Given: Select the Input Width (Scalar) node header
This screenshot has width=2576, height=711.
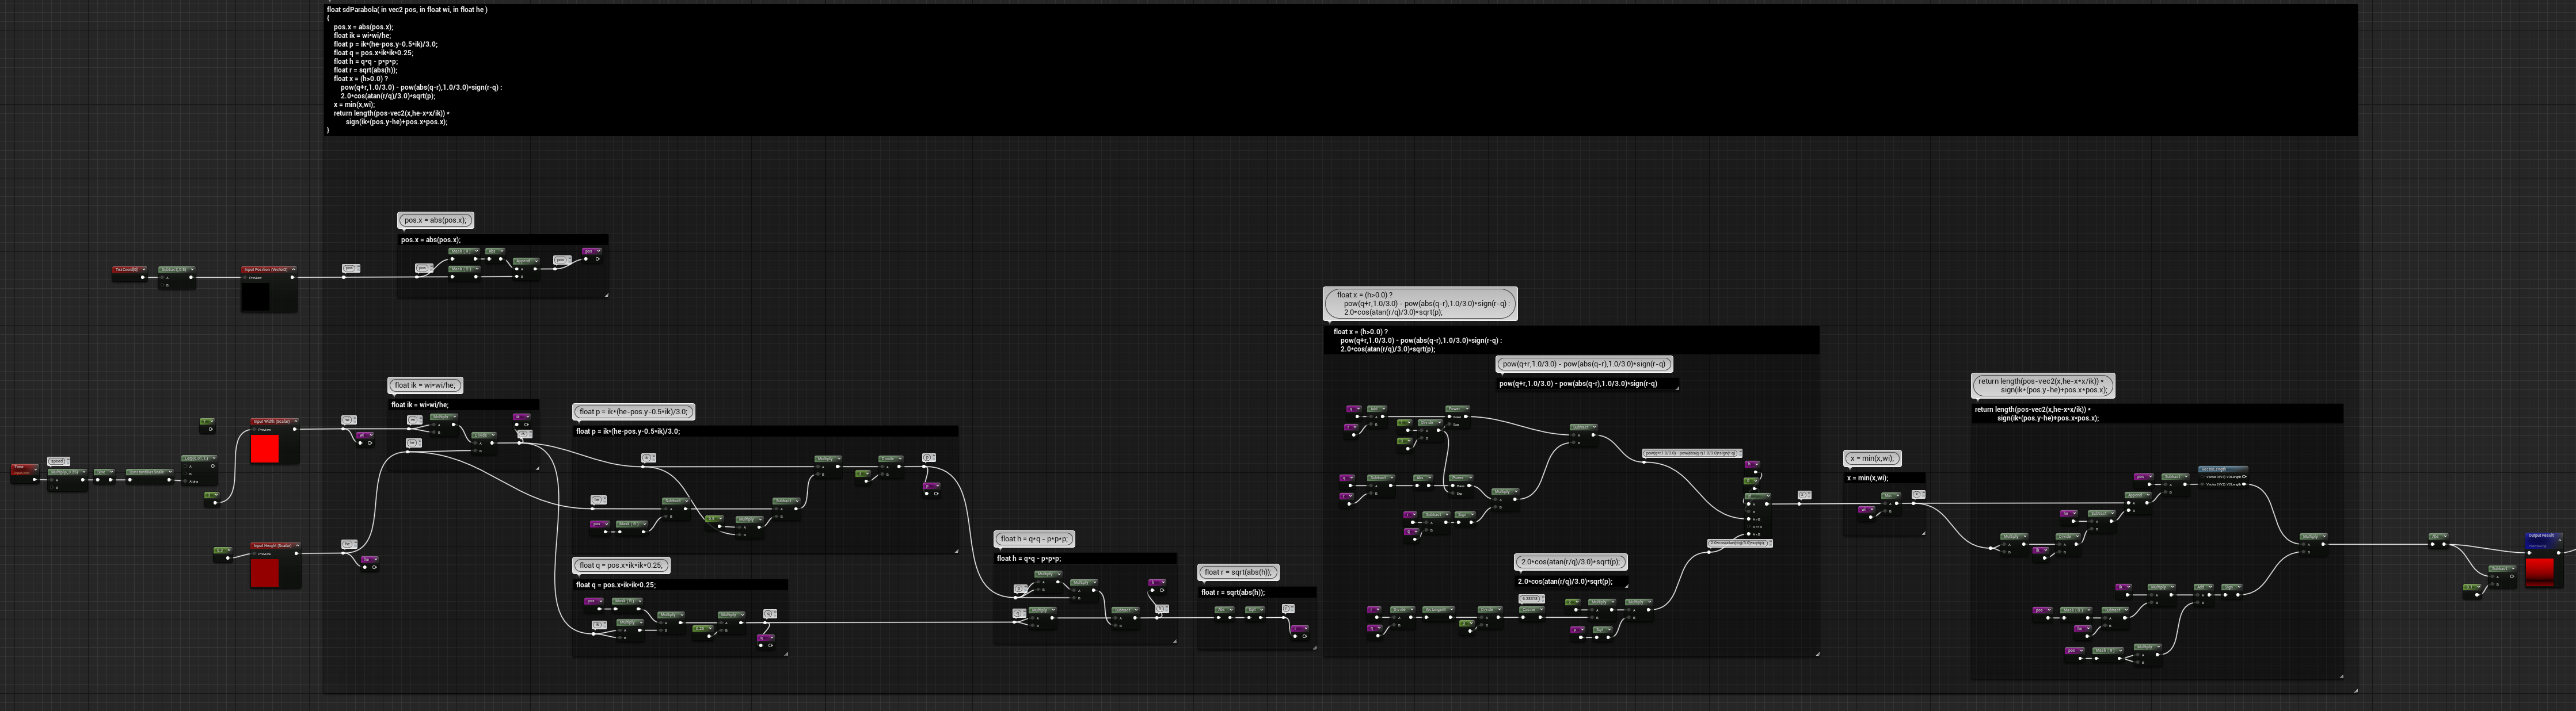Looking at the screenshot, I should (275, 422).
